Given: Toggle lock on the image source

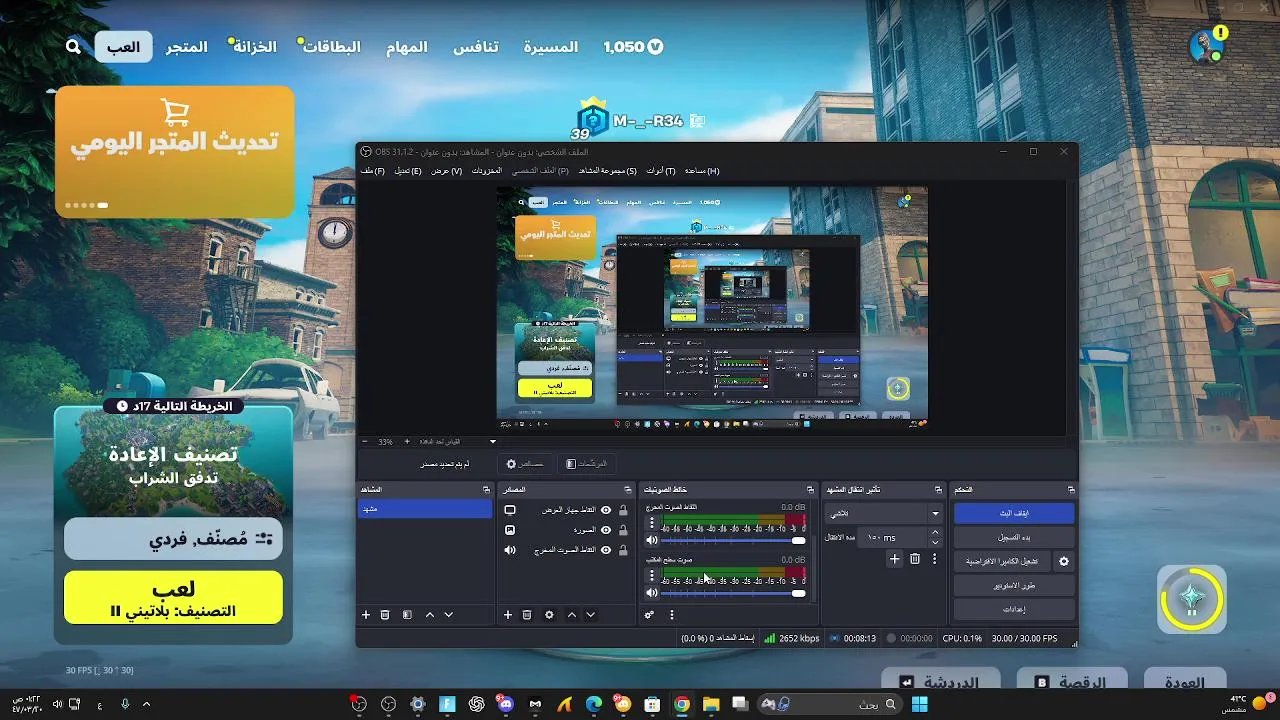Looking at the screenshot, I should (x=624, y=530).
